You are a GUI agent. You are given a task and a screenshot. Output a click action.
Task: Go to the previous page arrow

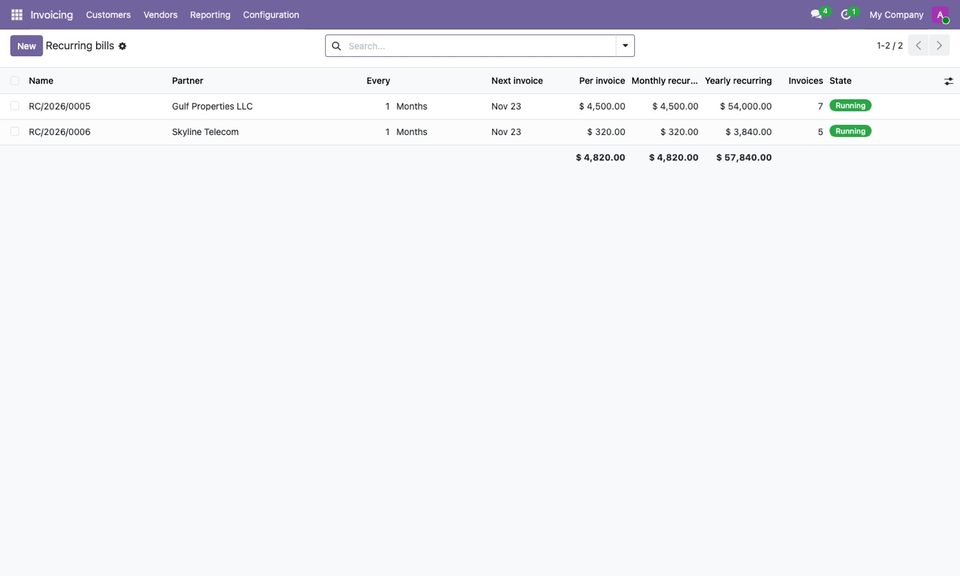pyautogui.click(x=918, y=45)
